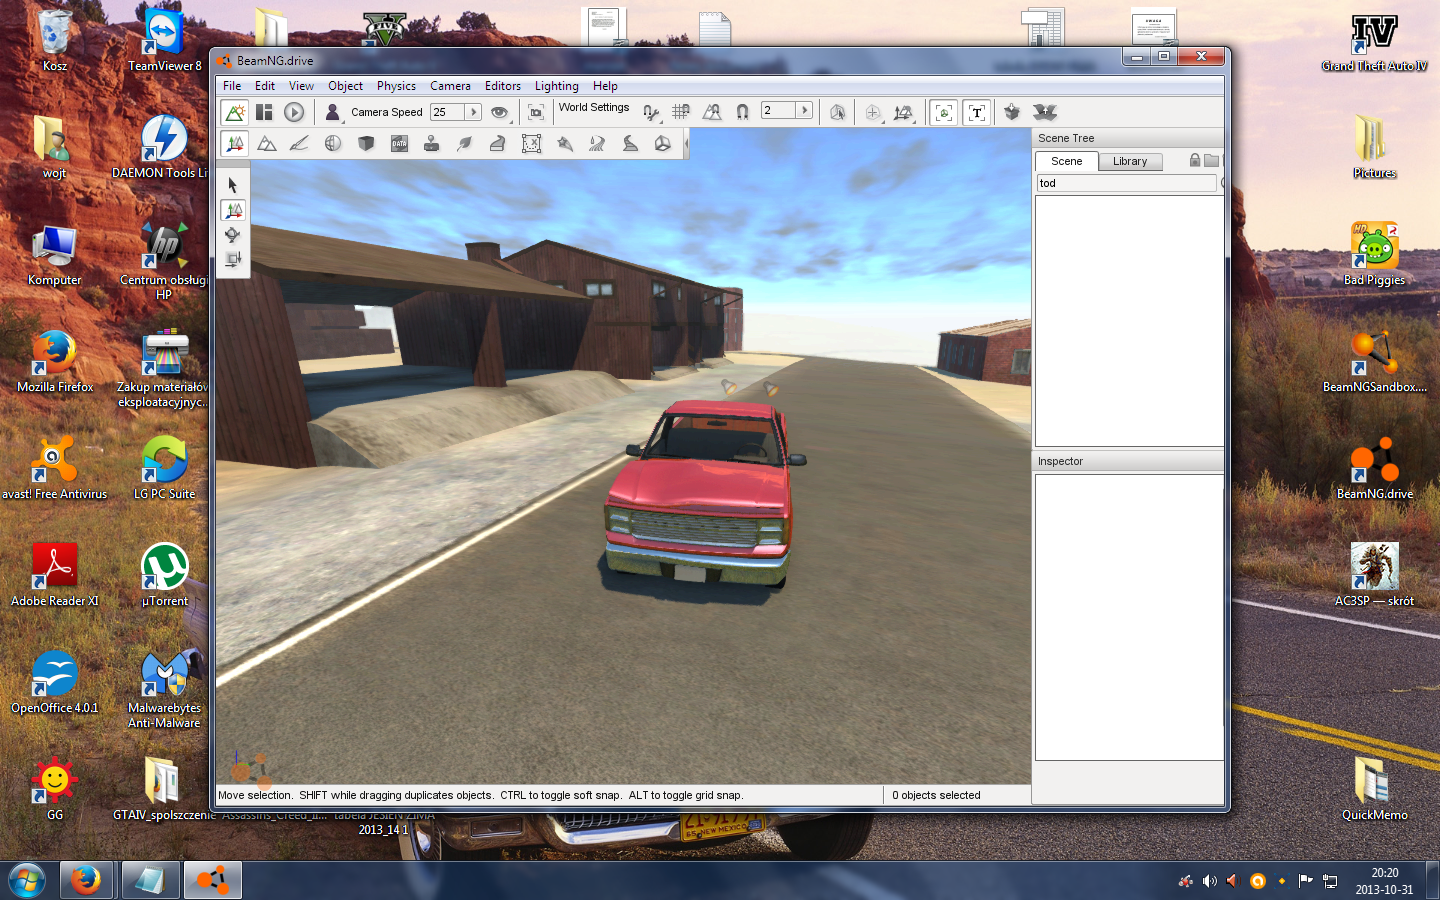Click the soft snap size arrow
Image resolution: width=1440 pixels, height=900 pixels.
coord(804,111)
